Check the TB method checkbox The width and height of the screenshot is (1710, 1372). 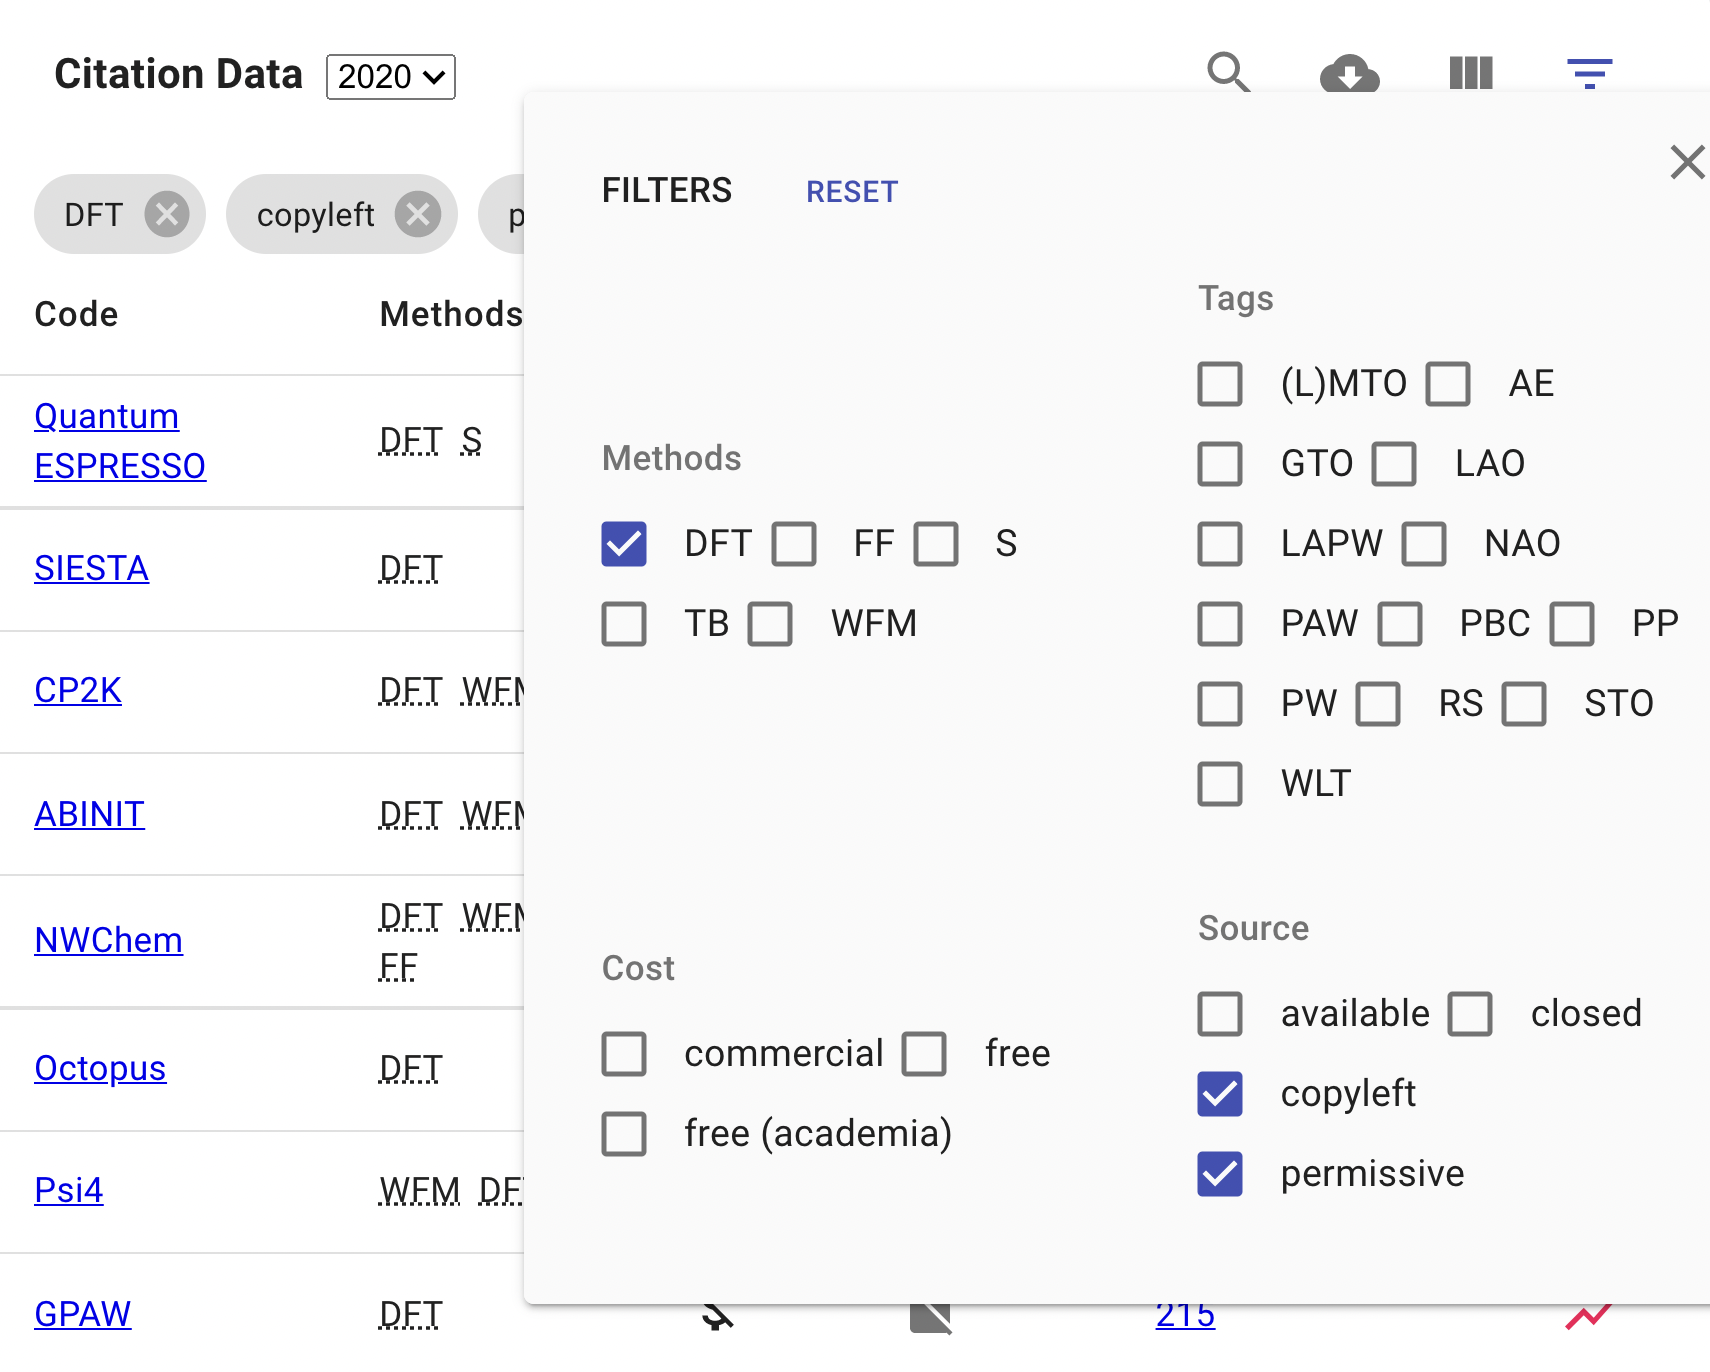pyautogui.click(x=624, y=624)
